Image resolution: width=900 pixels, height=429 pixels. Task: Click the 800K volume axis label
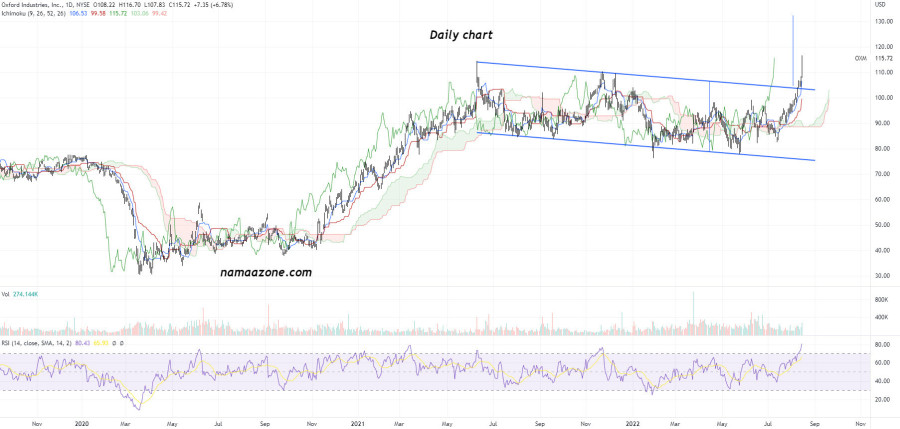pyautogui.click(x=881, y=300)
